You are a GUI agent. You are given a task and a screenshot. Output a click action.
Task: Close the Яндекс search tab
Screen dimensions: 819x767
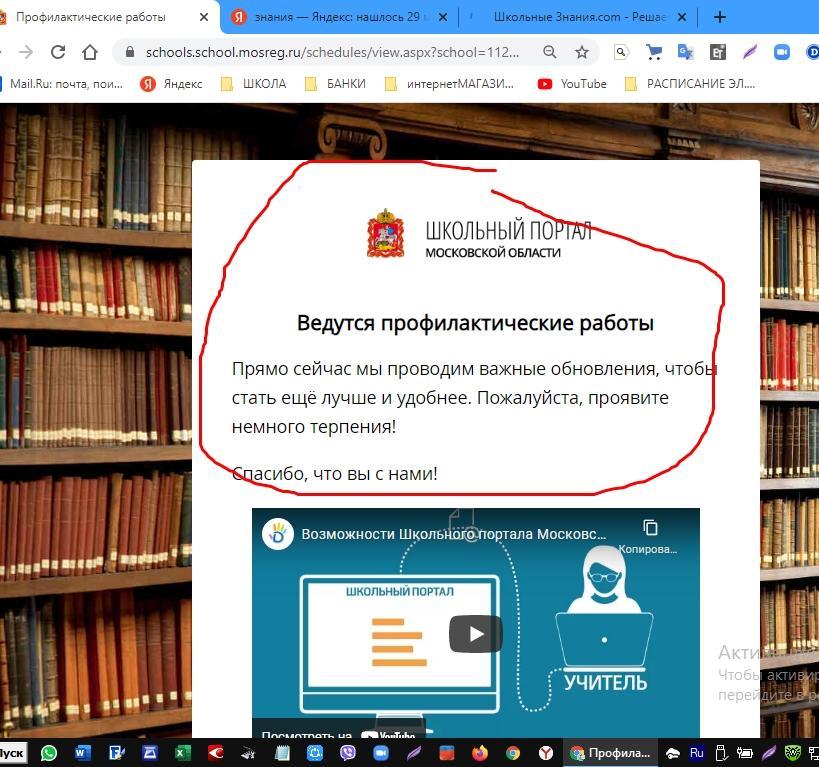[443, 17]
